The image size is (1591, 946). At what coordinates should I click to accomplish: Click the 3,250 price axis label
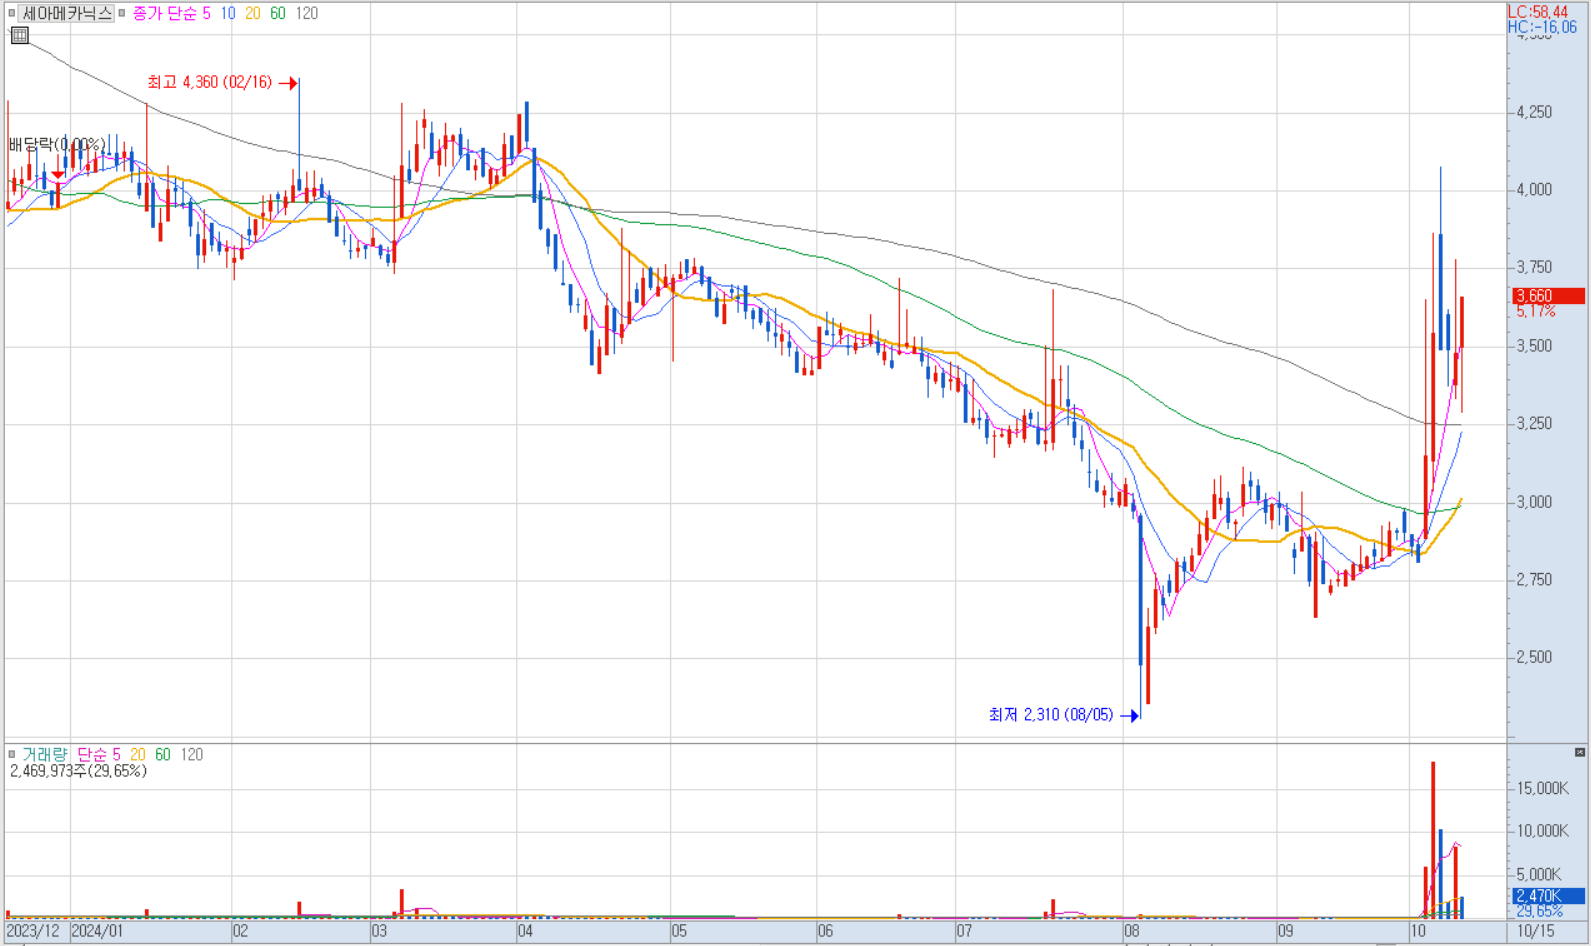[x=1535, y=424]
